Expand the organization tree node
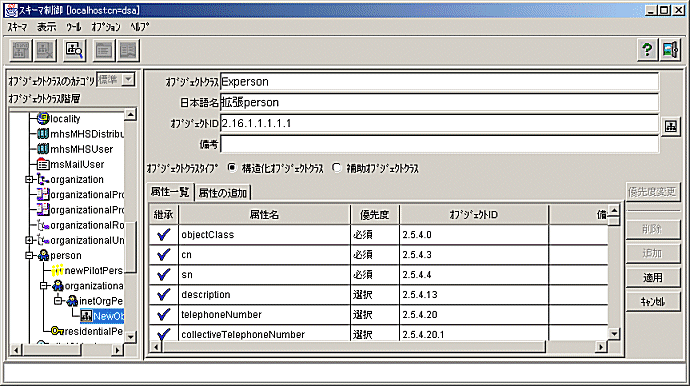This screenshot has height=386, width=690. tap(29, 180)
